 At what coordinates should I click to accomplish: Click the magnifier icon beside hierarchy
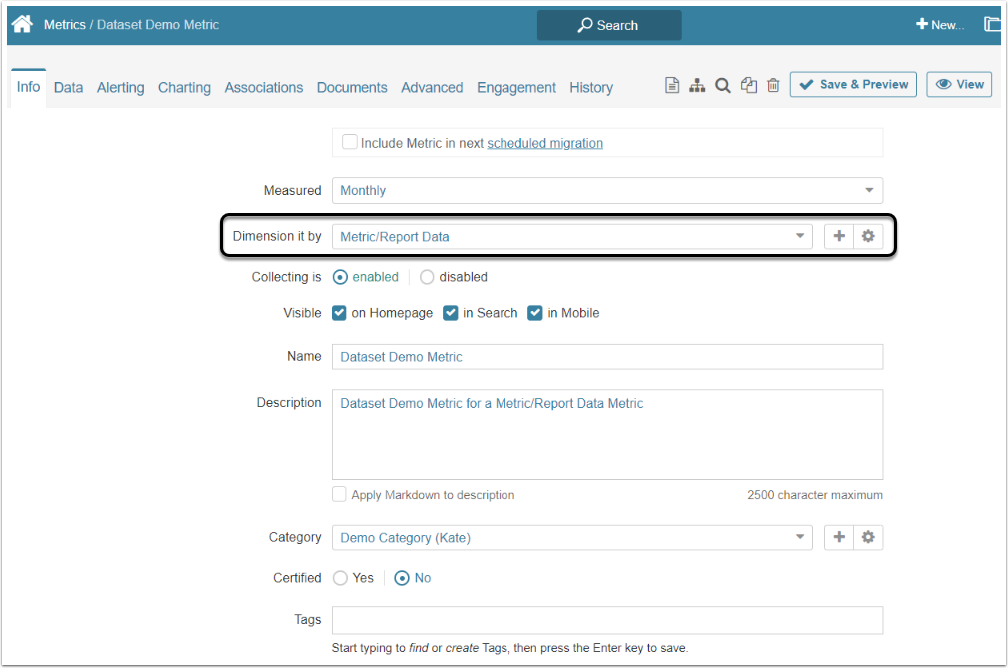(723, 86)
